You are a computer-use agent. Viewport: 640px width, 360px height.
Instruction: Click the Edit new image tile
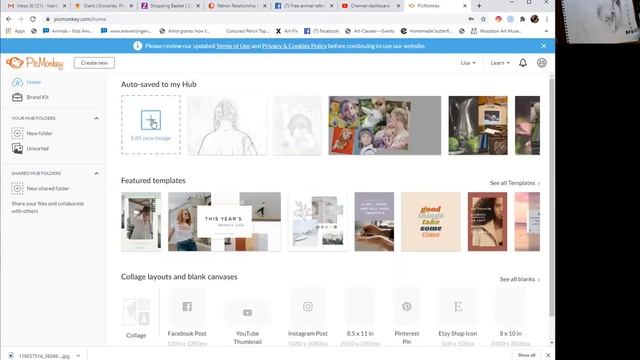151,125
